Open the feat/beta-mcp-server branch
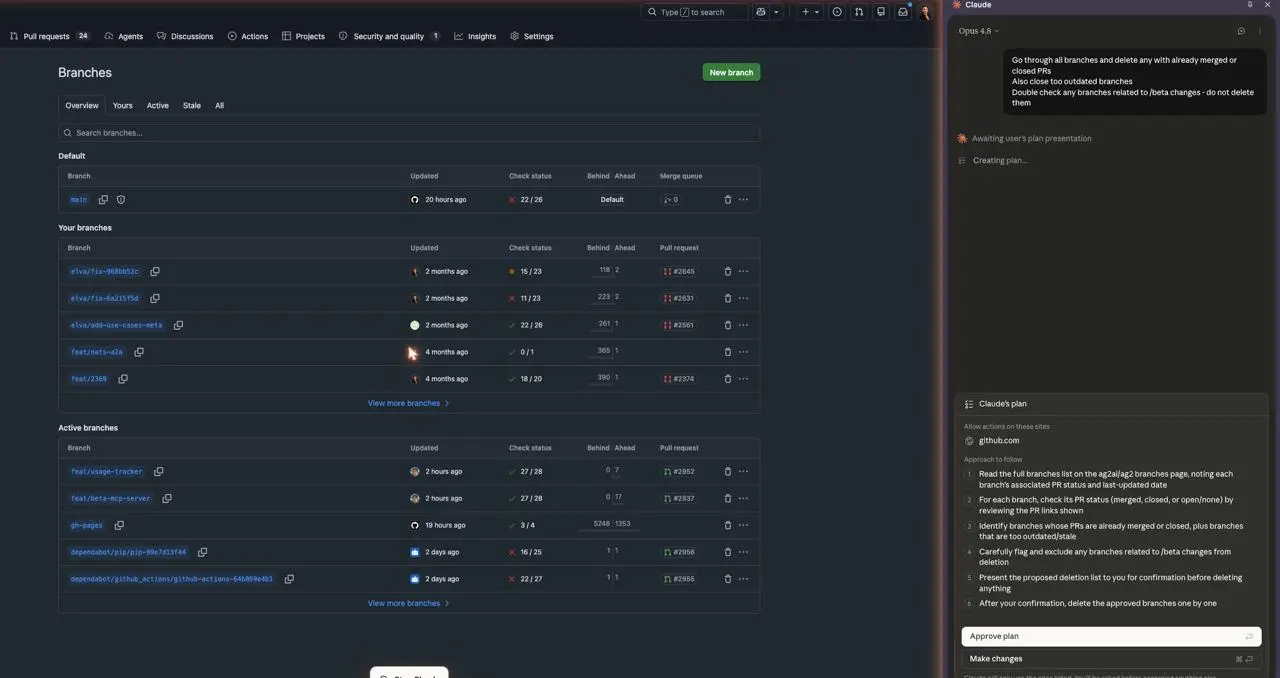Viewport: 1280px width, 678px height. click(110, 498)
